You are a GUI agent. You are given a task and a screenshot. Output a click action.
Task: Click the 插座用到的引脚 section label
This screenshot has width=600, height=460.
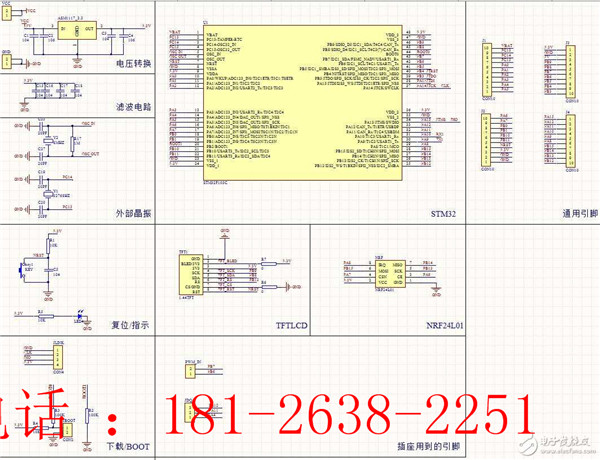429,446
